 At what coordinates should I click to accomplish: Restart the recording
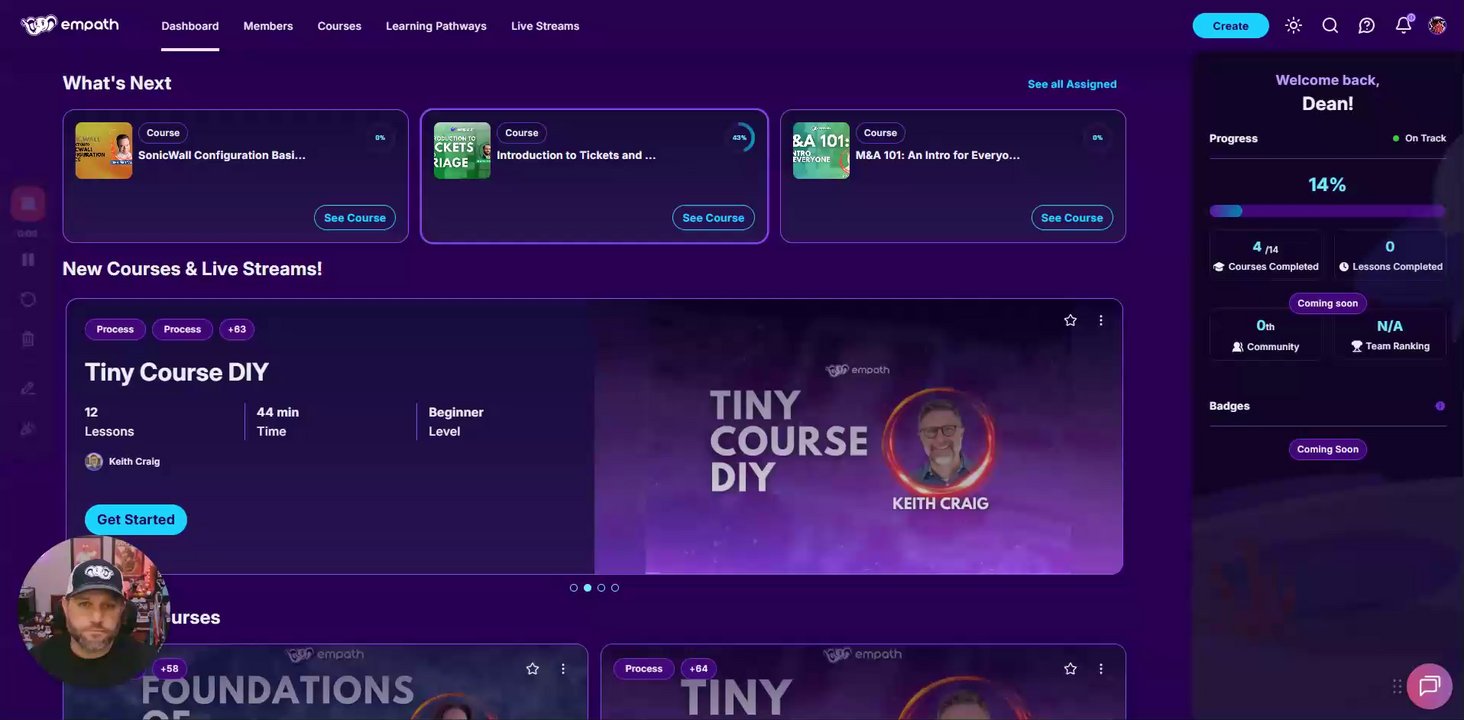click(28, 299)
